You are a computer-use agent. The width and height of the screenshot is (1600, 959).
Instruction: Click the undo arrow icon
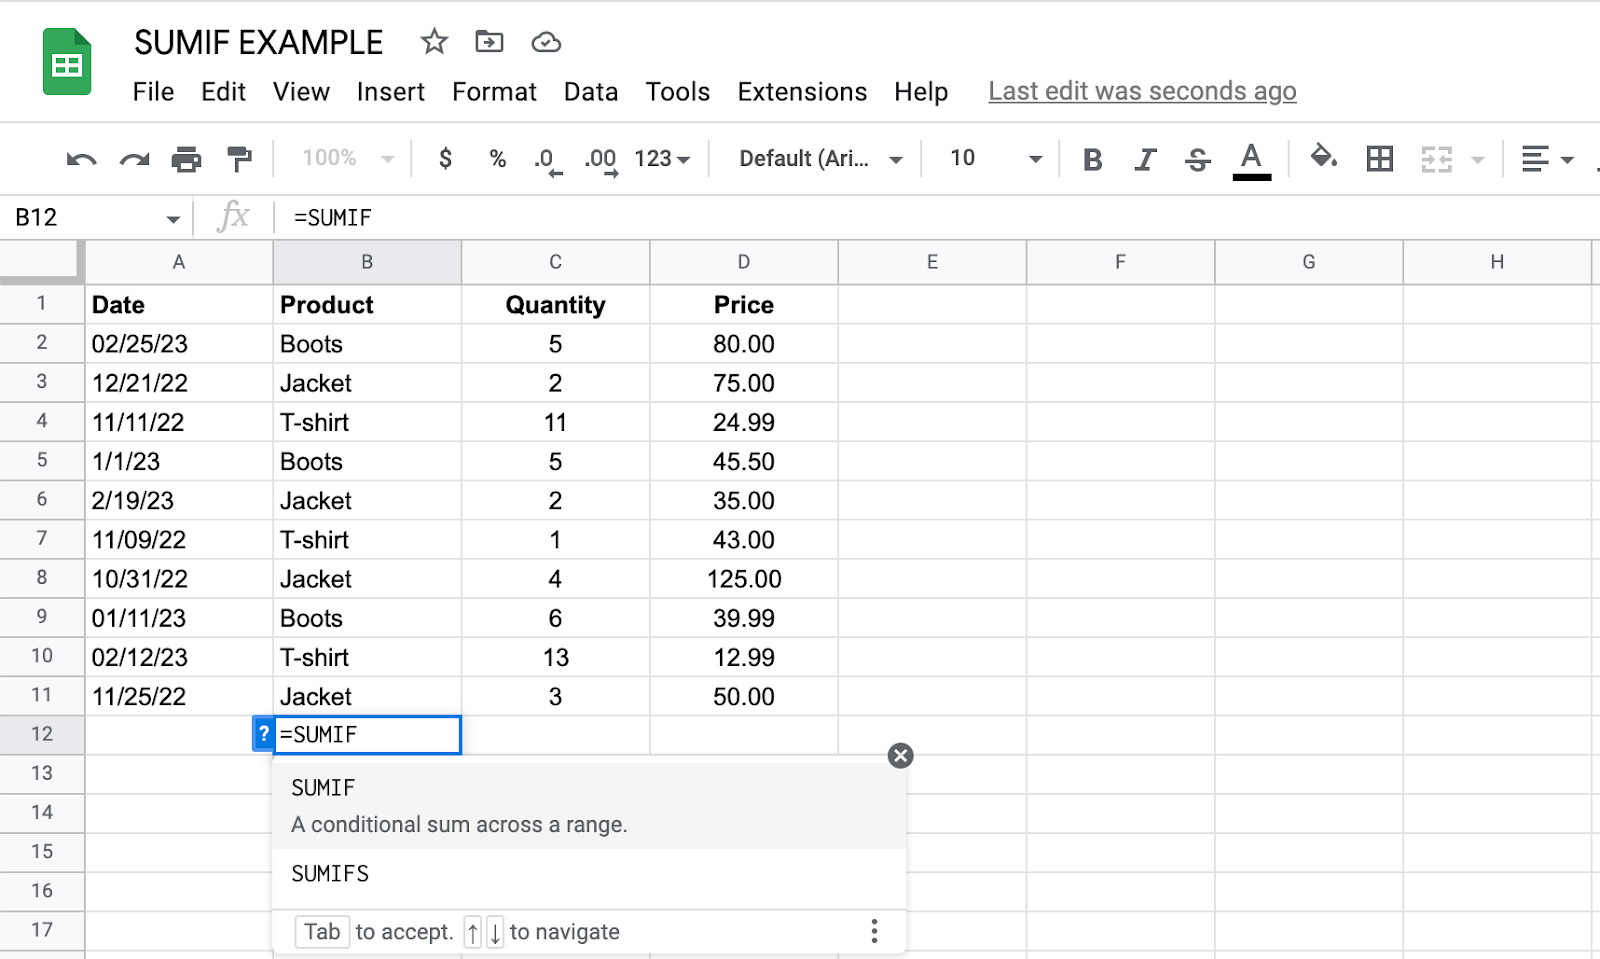(x=81, y=159)
